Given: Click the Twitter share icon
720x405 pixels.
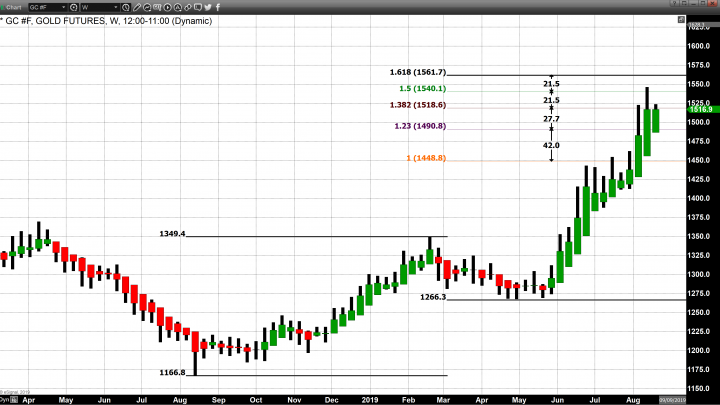Looking at the screenshot, I should click(x=208, y=7).
